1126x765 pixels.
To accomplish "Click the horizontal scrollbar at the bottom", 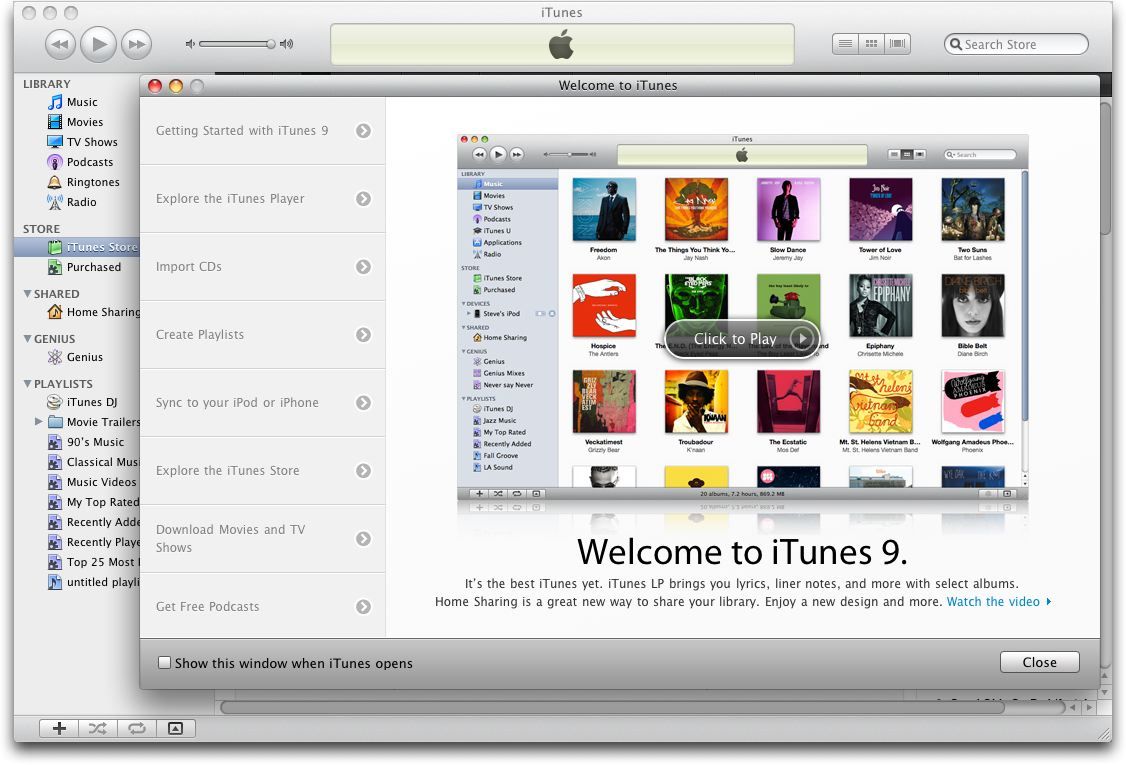I will point(612,708).
